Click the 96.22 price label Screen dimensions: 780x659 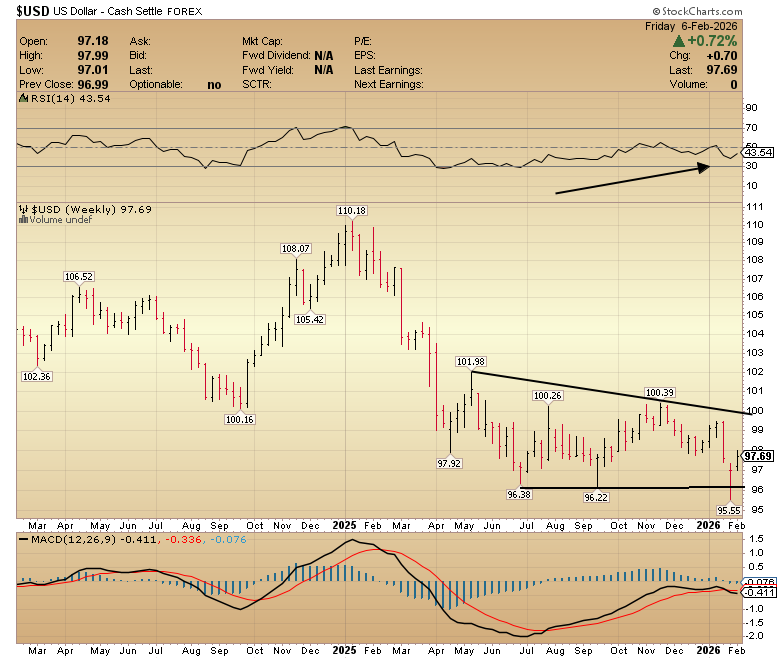[596, 497]
